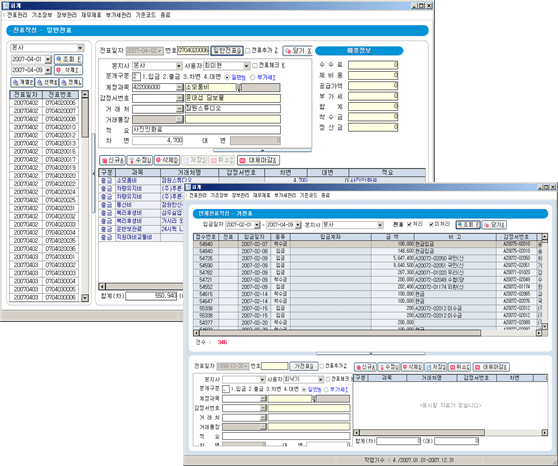Click 일반전표 button next to 번호 field
Viewport: 558px width, 466px height.
(x=227, y=51)
